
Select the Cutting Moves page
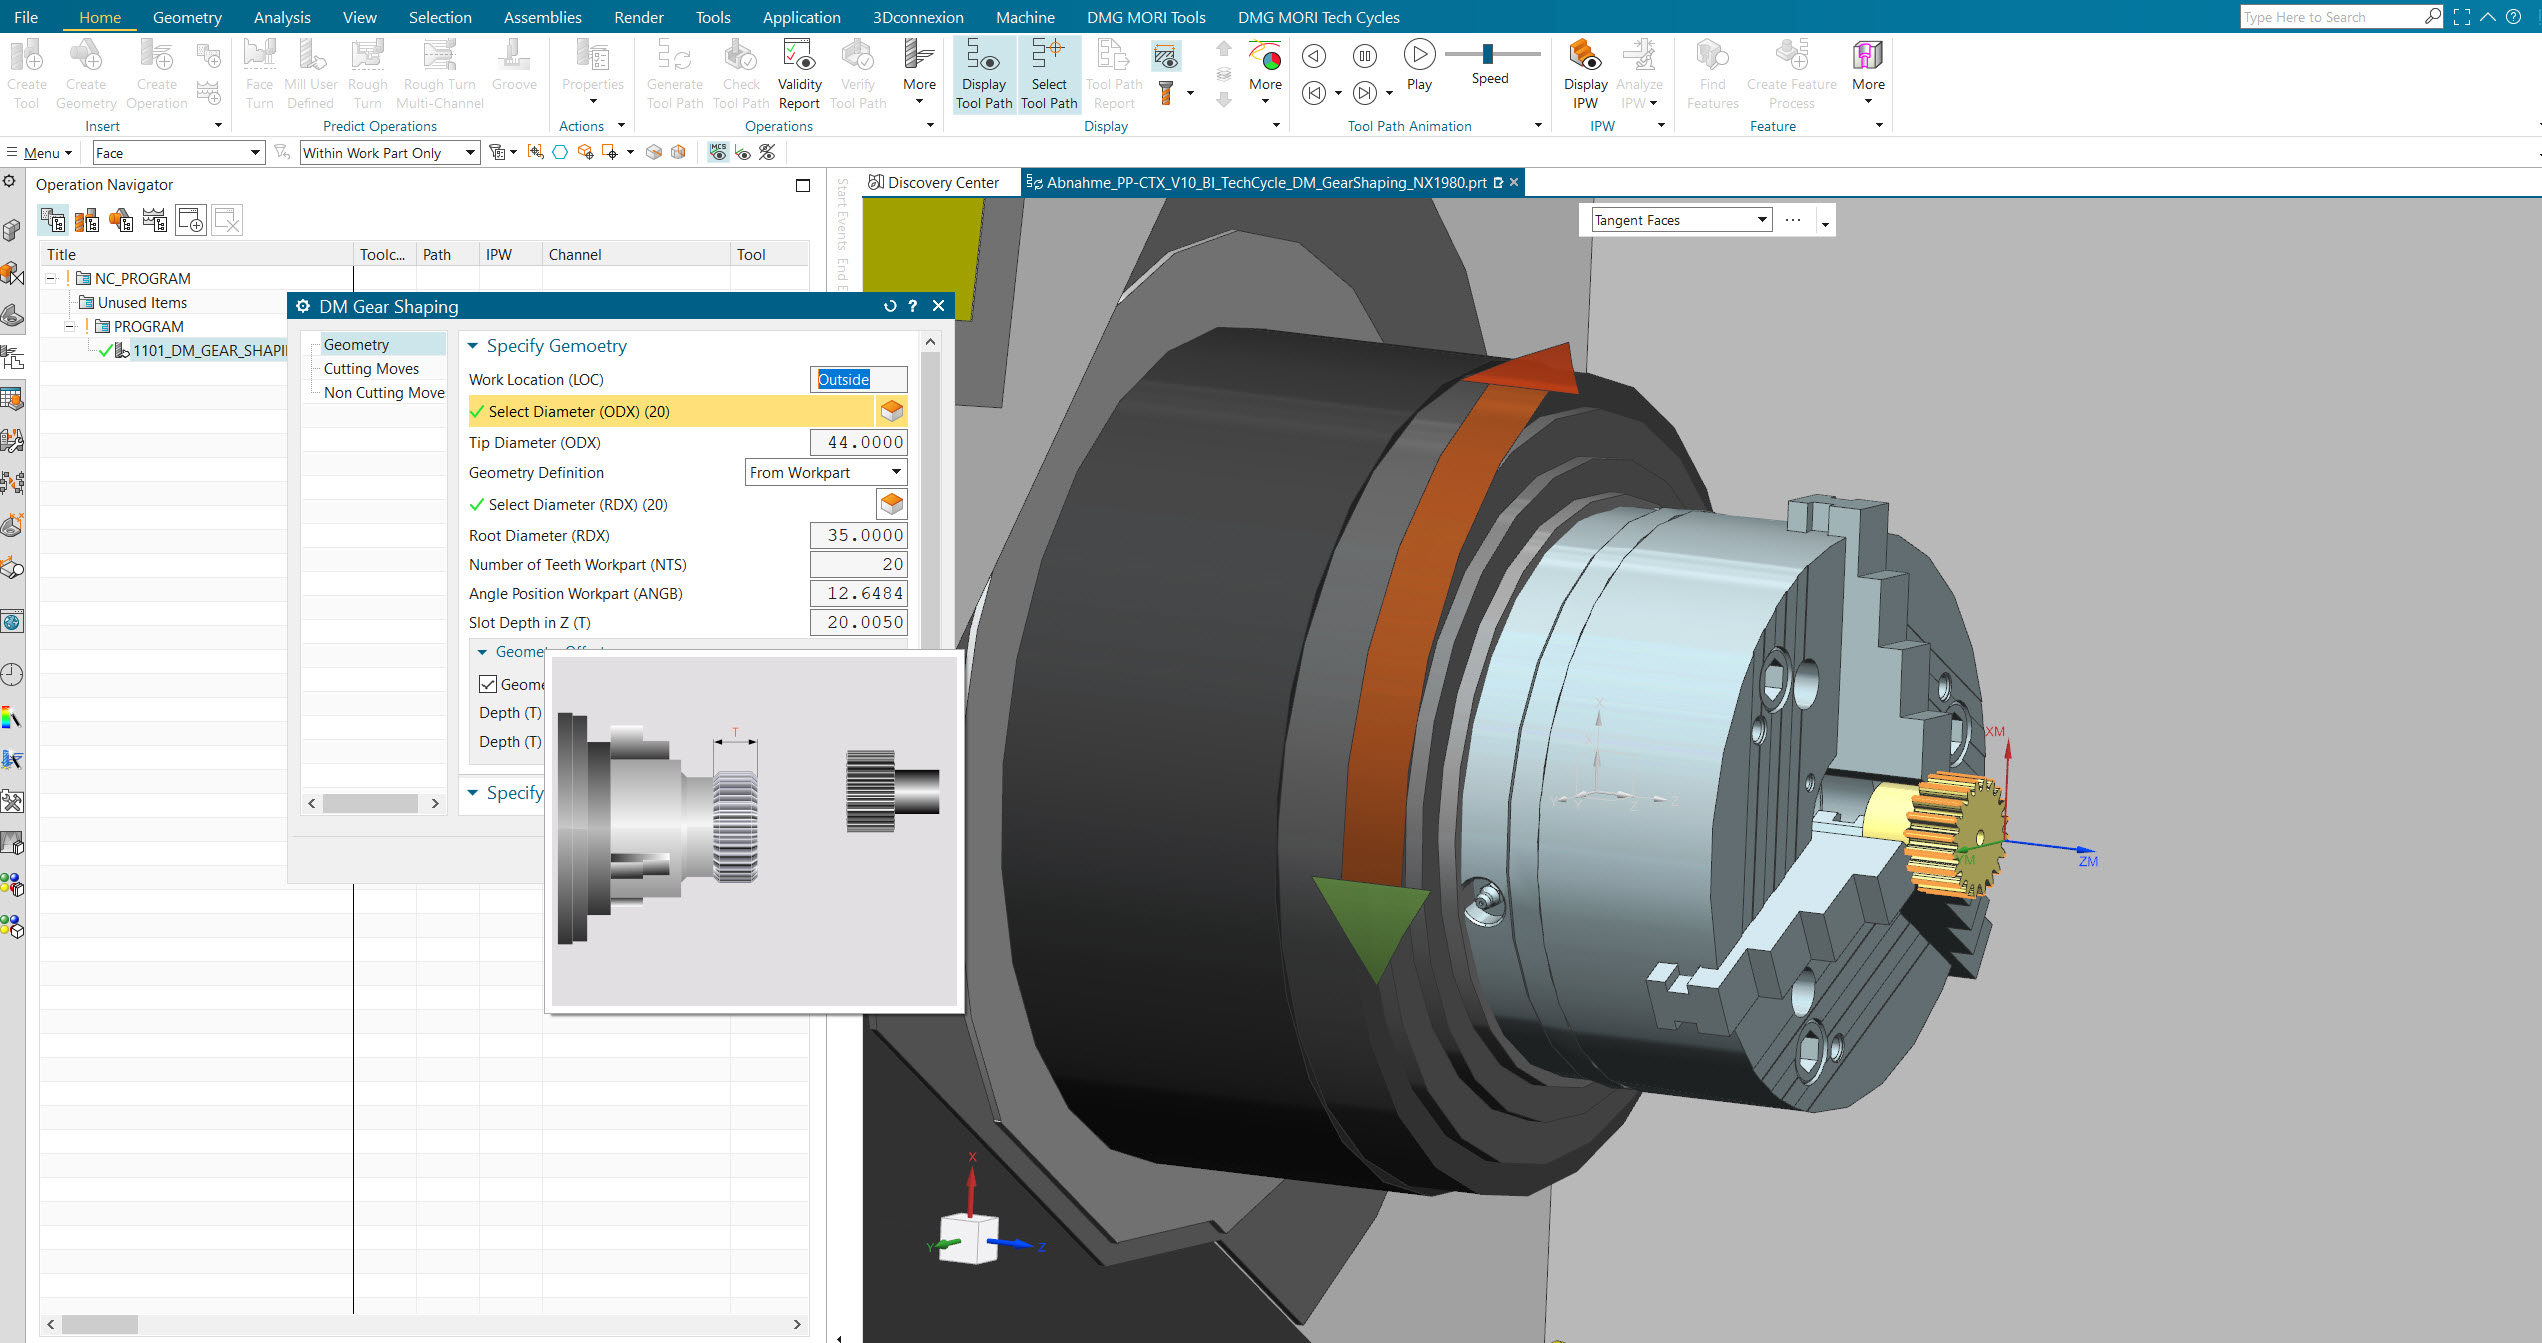371,369
